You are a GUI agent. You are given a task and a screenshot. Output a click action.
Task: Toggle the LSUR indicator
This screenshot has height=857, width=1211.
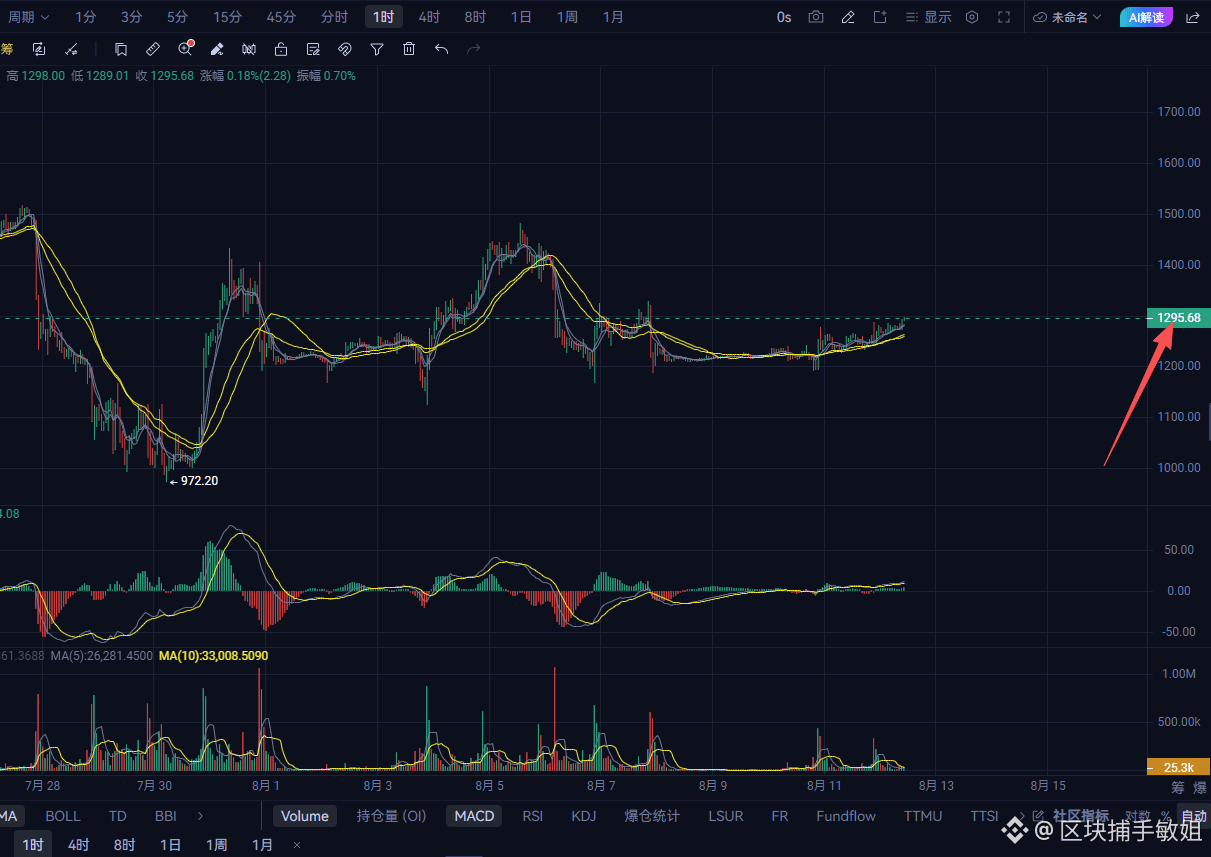[726, 816]
